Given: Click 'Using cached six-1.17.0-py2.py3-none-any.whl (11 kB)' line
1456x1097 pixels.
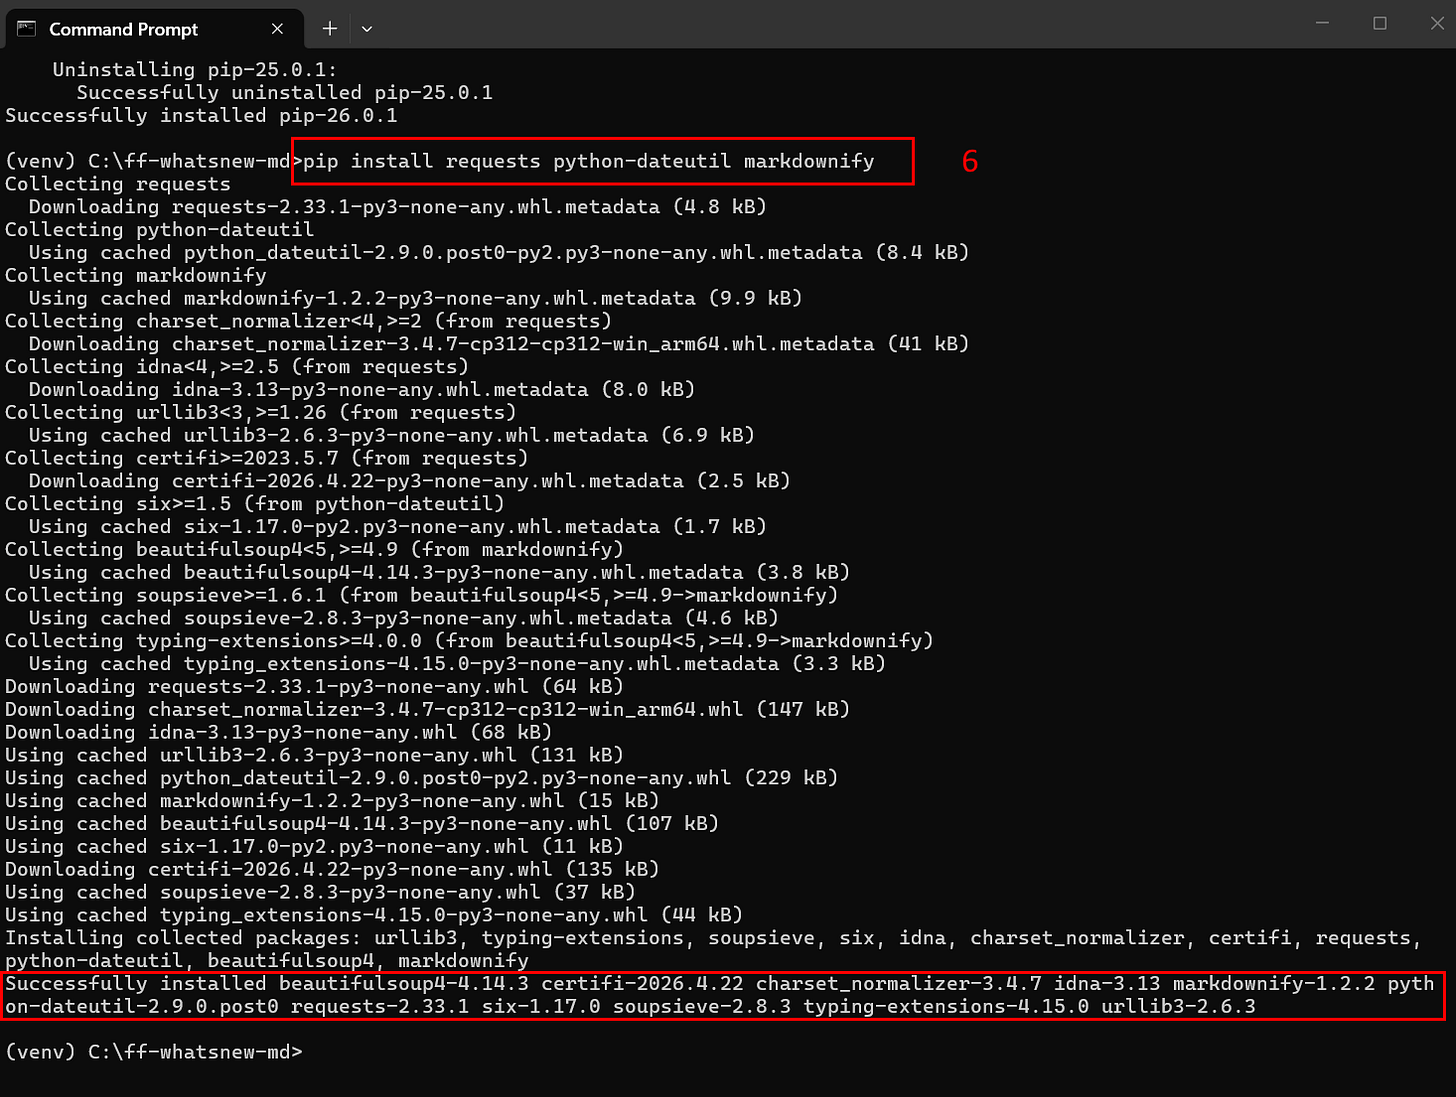Looking at the screenshot, I should click(x=314, y=847).
